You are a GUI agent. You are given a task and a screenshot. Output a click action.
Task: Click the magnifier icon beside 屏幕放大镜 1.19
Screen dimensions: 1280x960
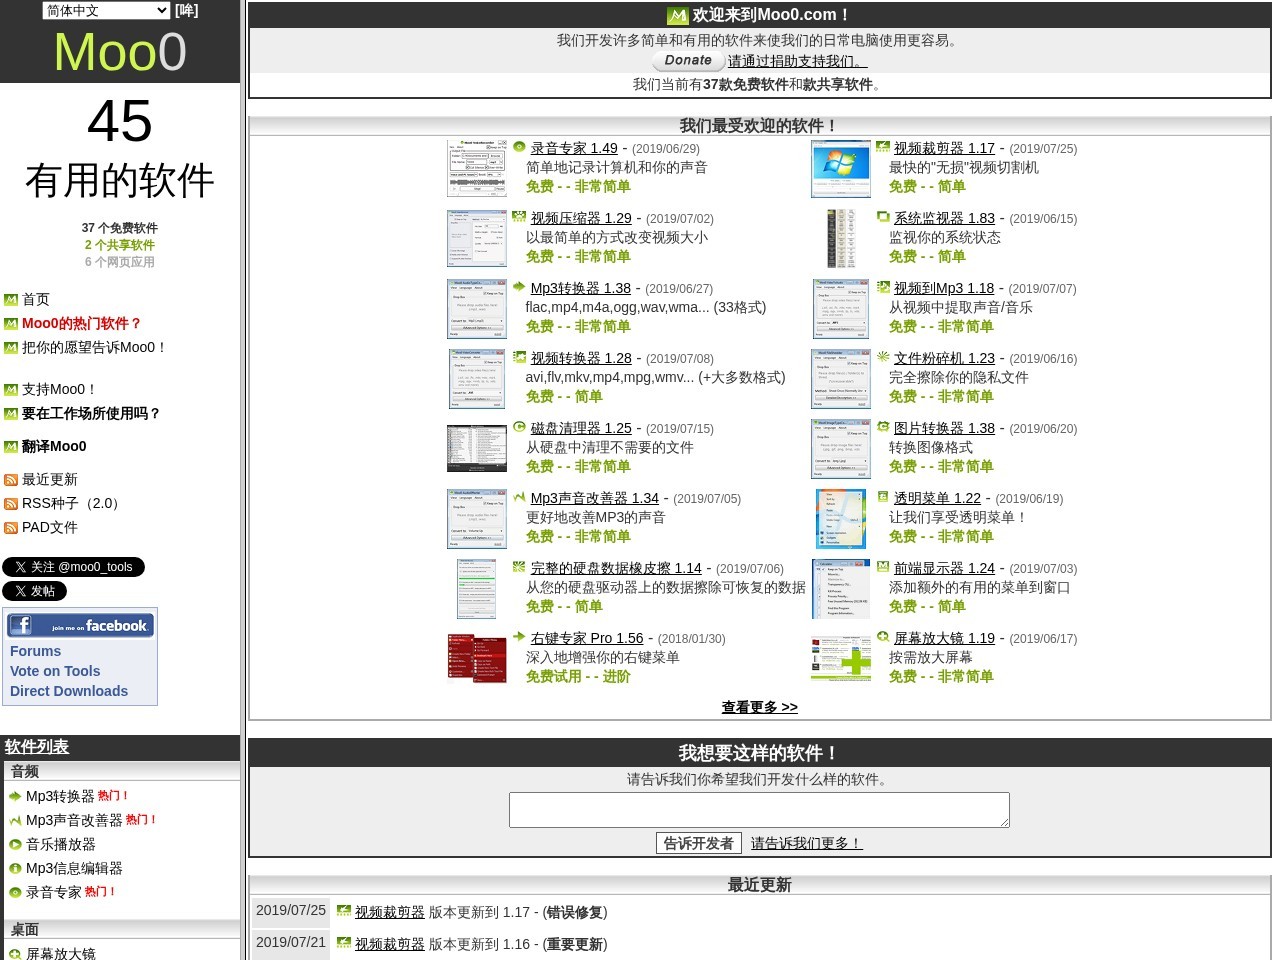(x=883, y=637)
